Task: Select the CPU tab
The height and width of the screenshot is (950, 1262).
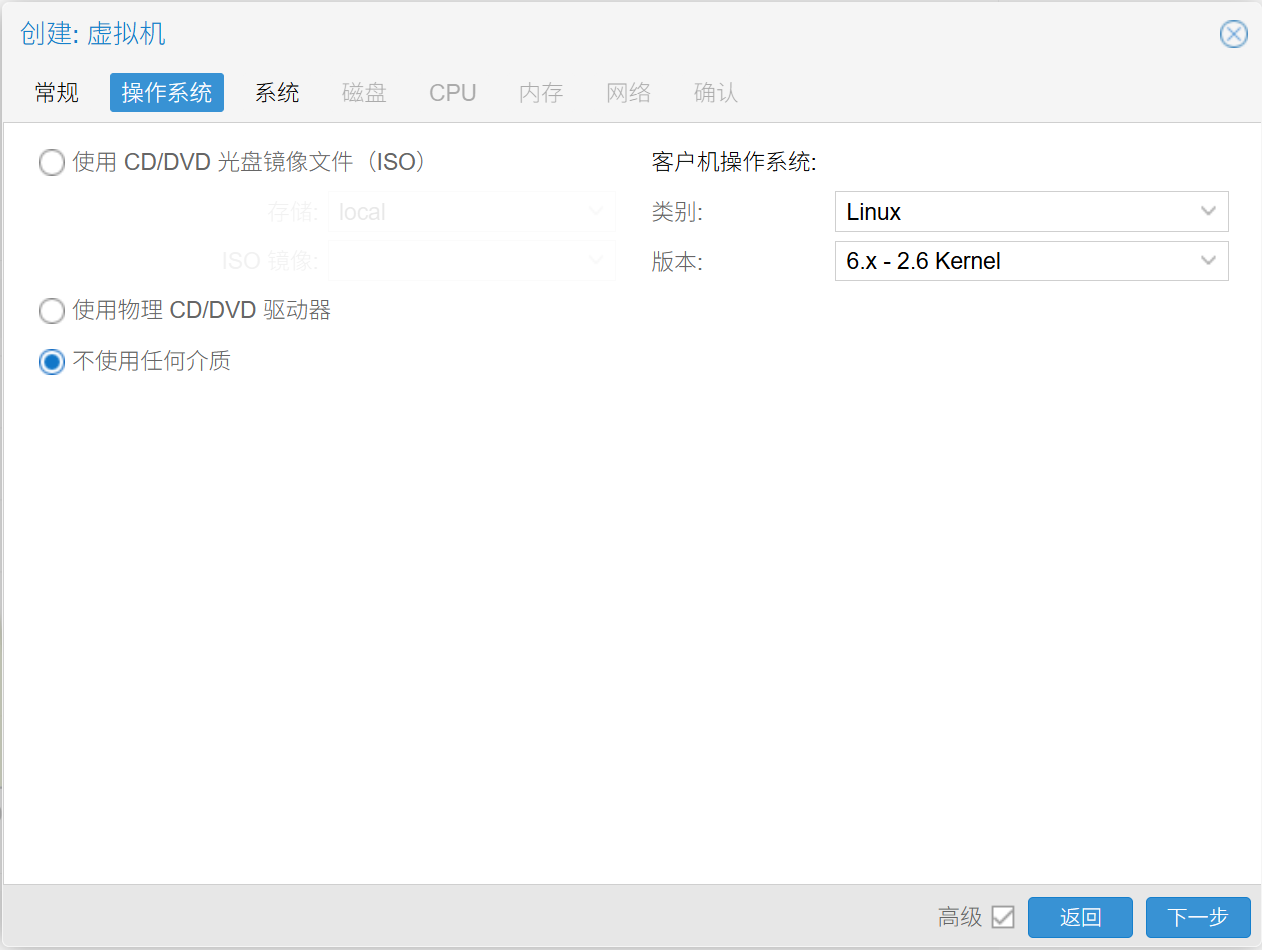Action: [x=453, y=93]
